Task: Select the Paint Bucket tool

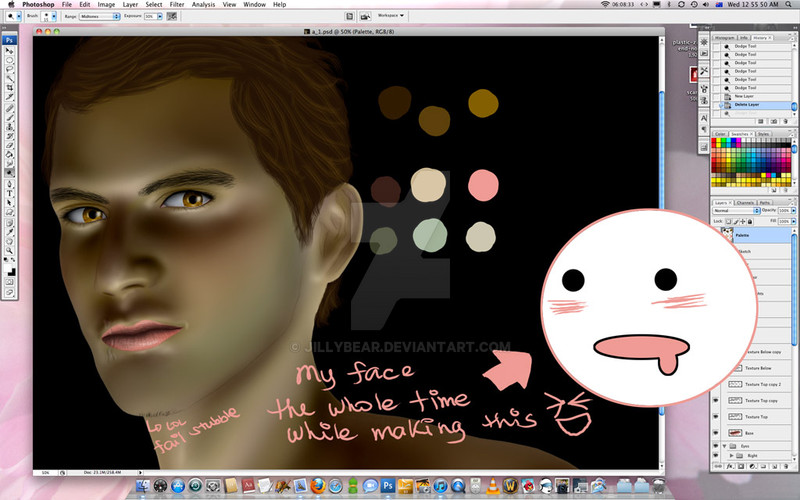Action: pos(9,155)
